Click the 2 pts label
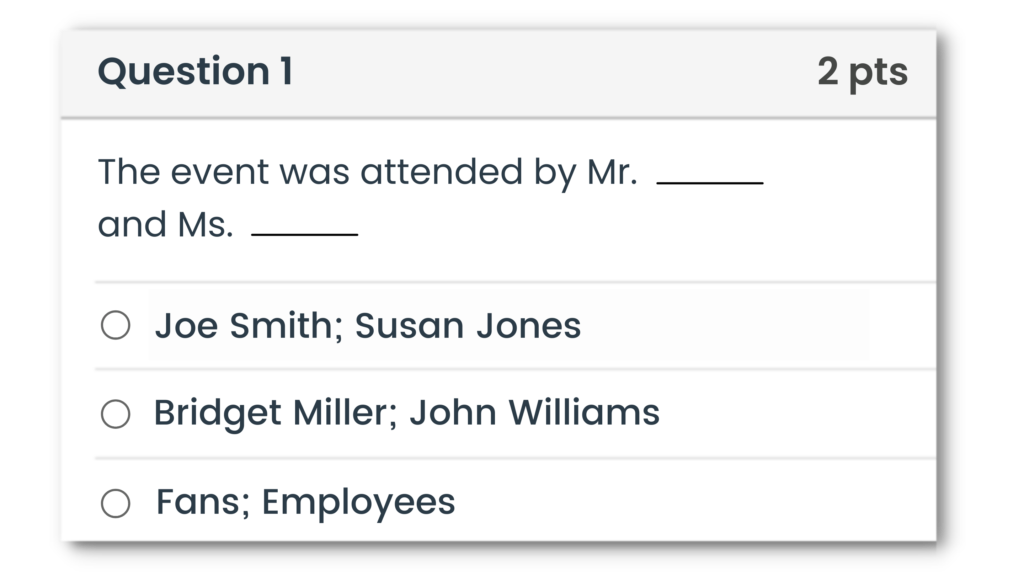The image size is (1024, 576). tap(864, 71)
